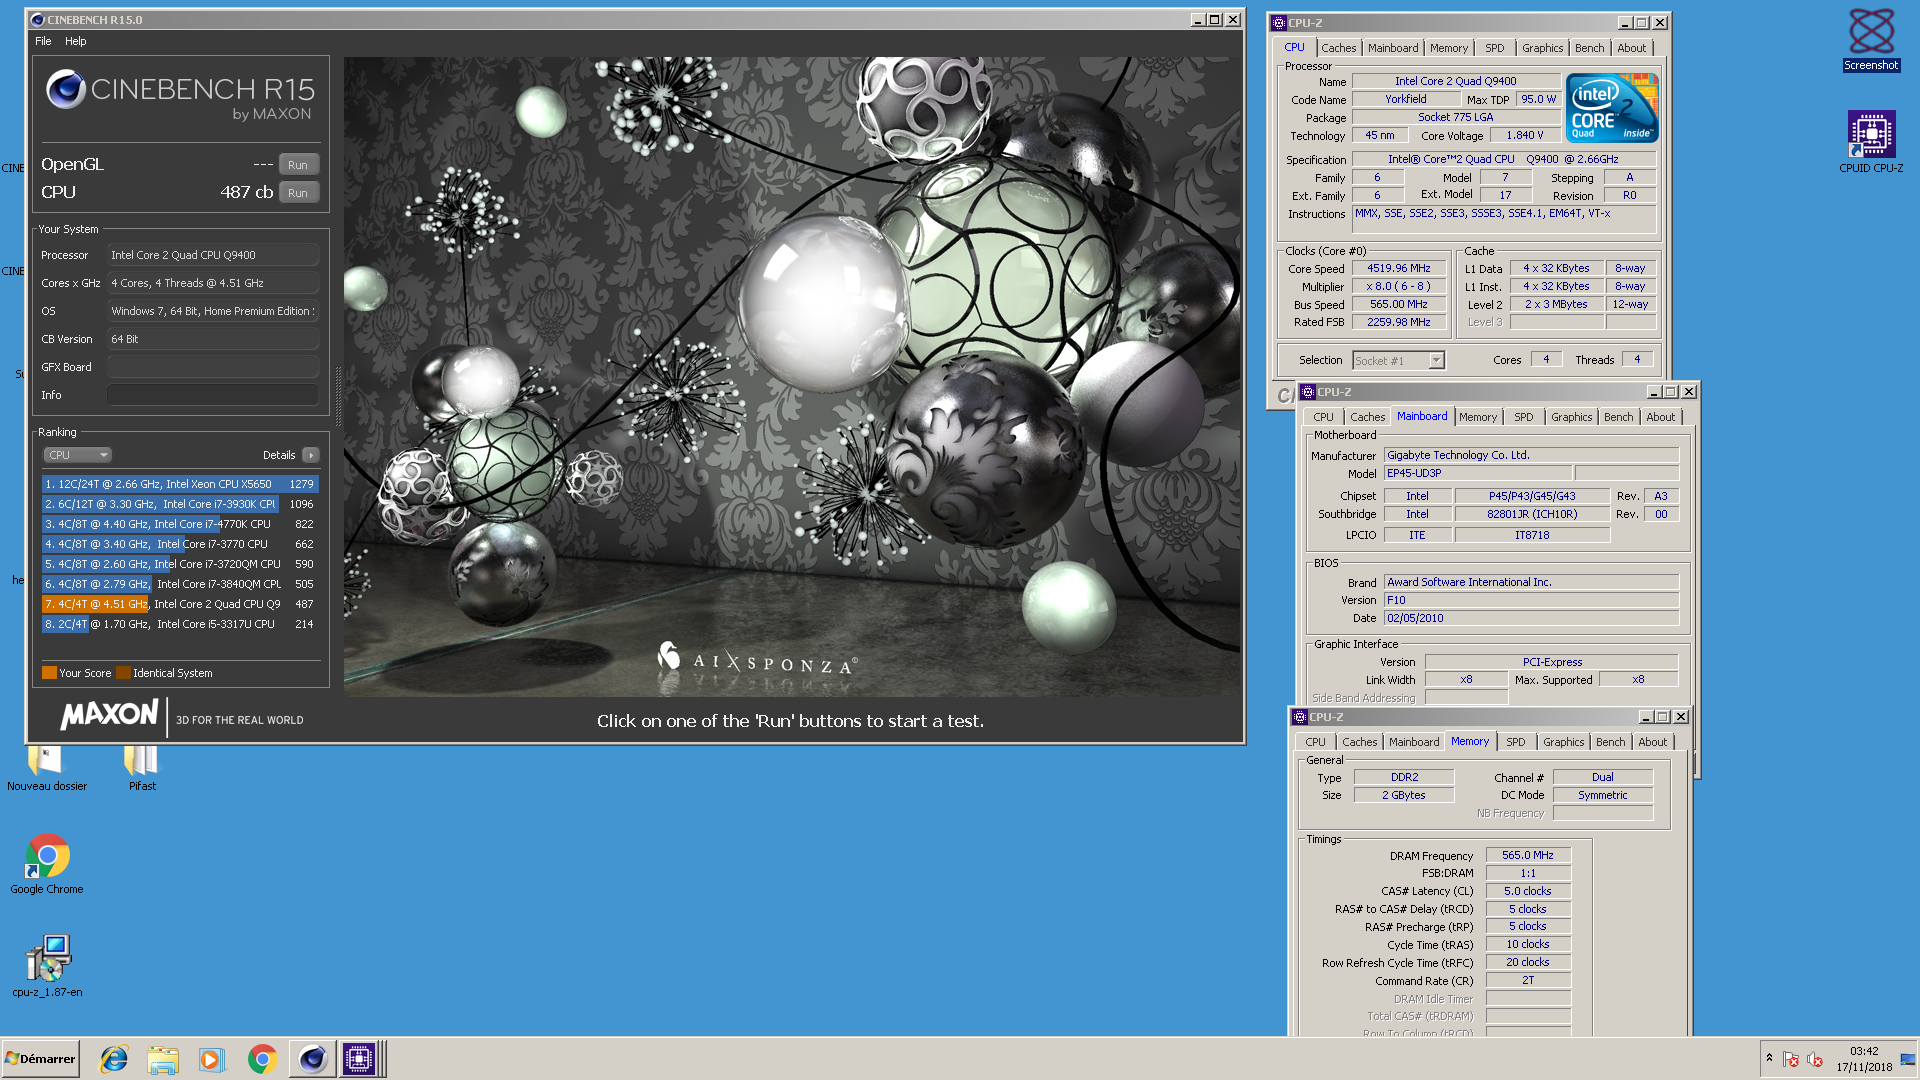Switch to Caches tab in top CPU-Z
Screen dimensions: 1920x1080
pyautogui.click(x=1338, y=48)
